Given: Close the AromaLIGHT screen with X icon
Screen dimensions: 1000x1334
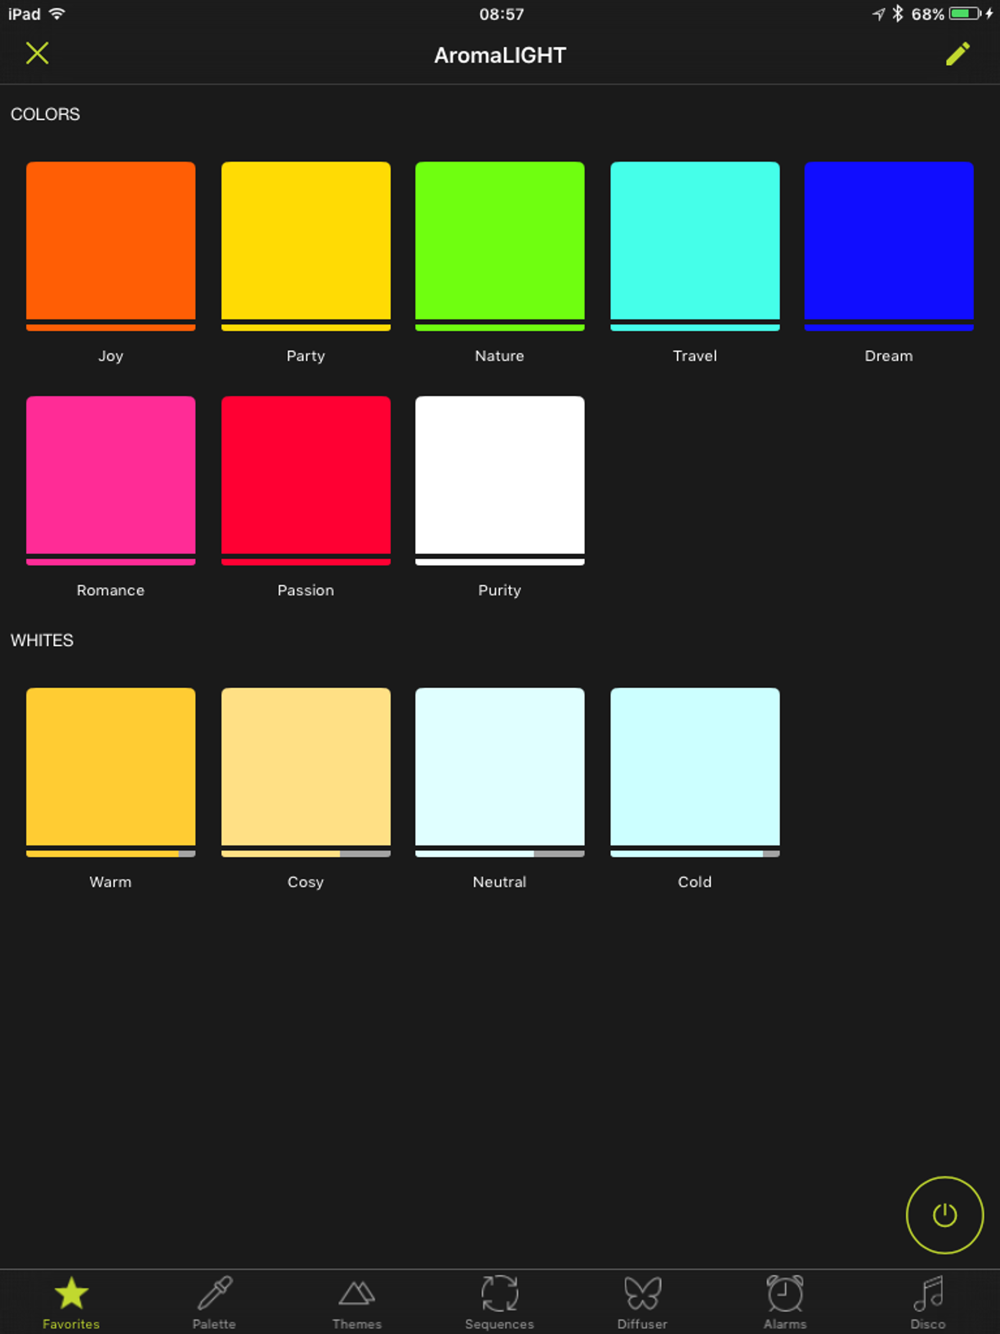Looking at the screenshot, I should (x=37, y=53).
